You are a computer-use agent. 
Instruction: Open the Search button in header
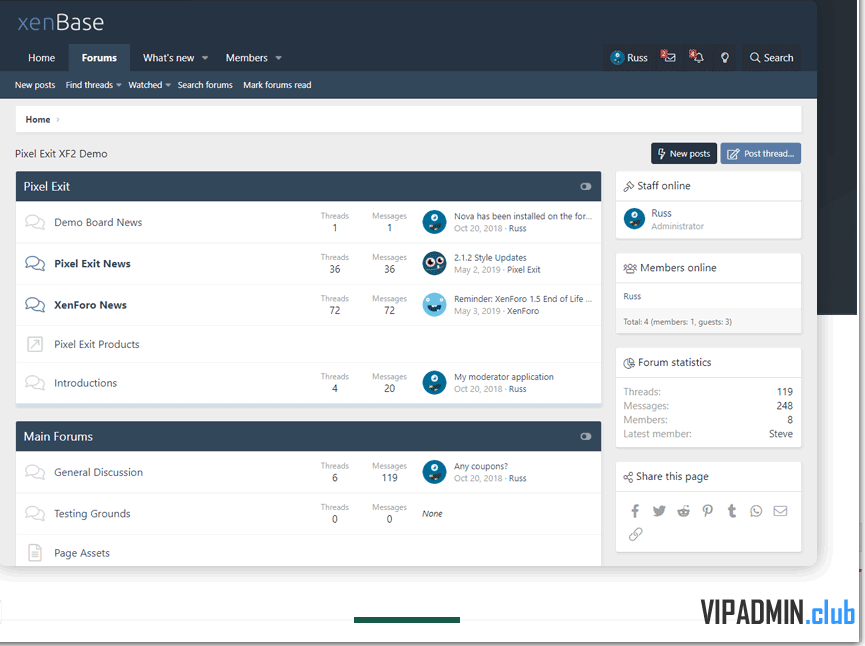(x=771, y=58)
